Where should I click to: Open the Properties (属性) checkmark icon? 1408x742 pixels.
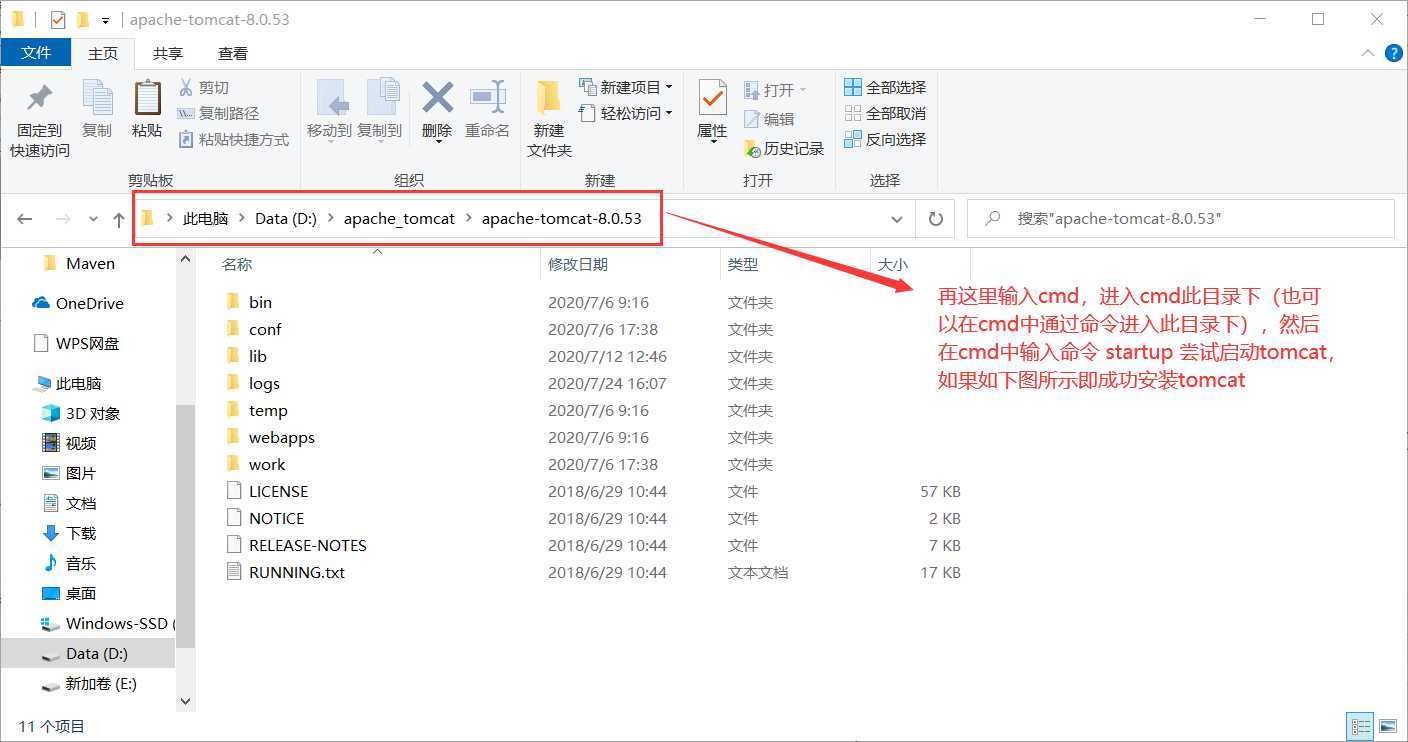(x=712, y=98)
